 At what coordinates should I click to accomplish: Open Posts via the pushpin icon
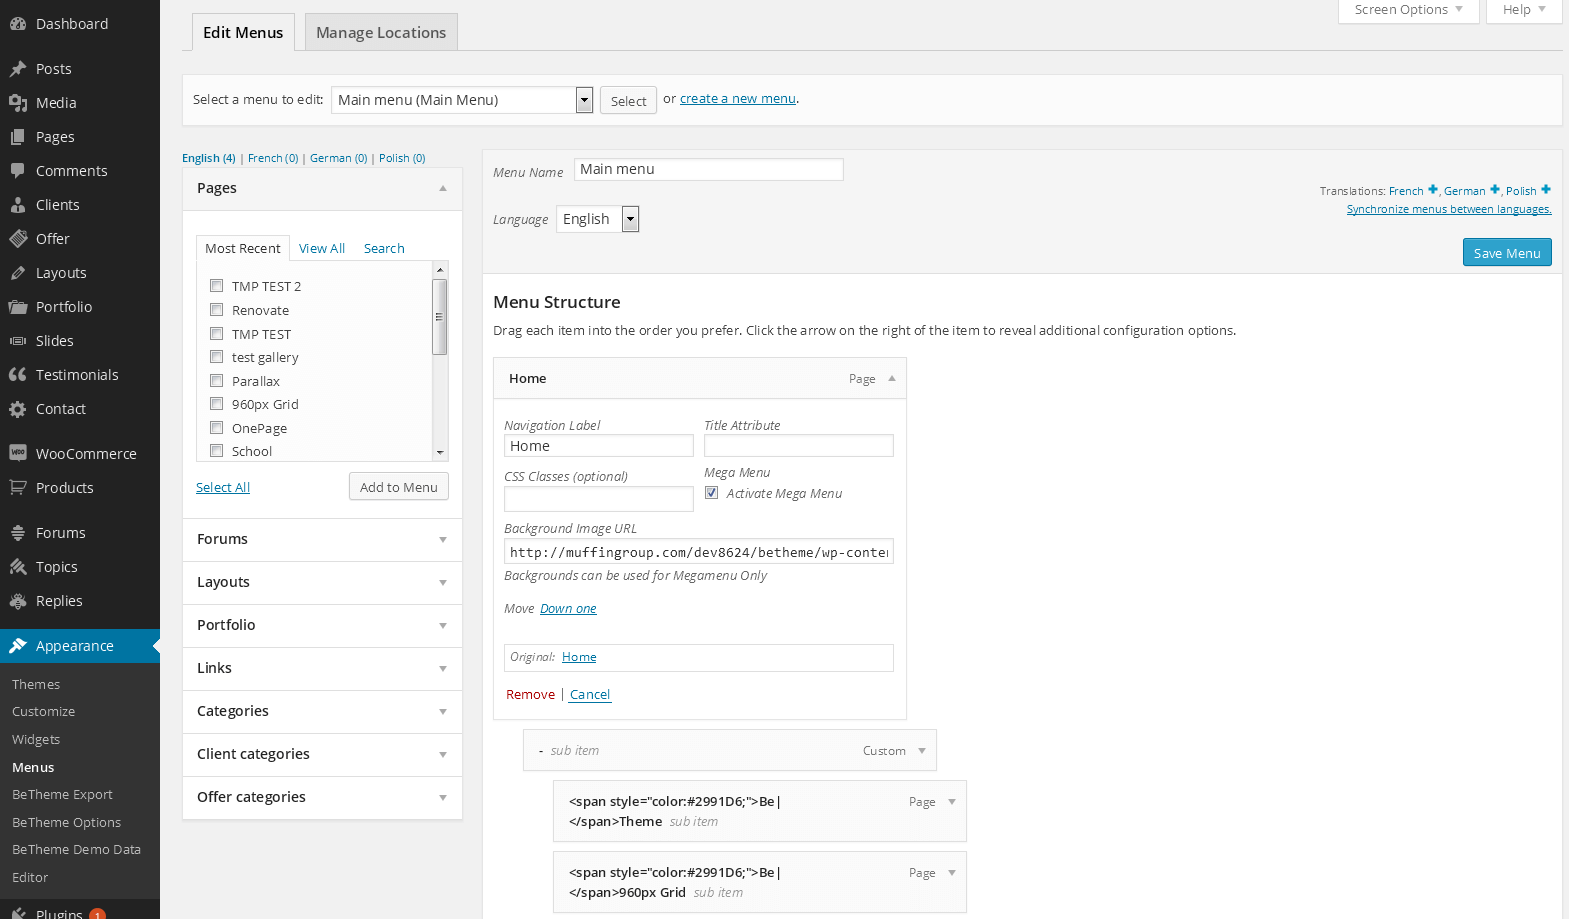click(x=18, y=69)
